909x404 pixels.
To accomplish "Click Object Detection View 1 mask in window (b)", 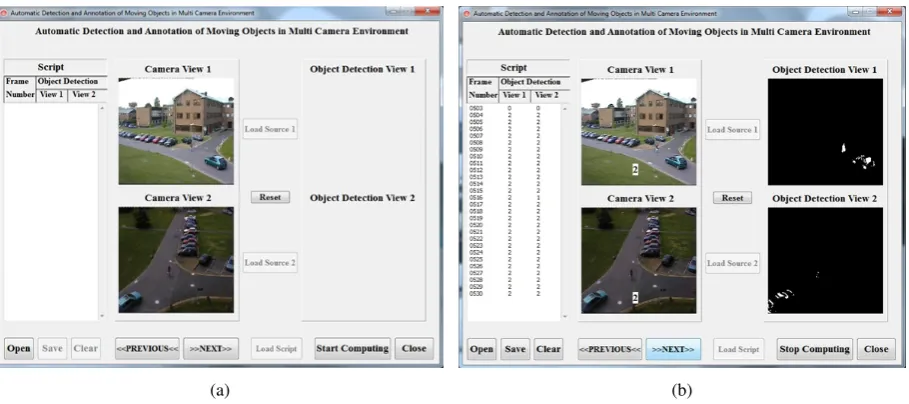I will coord(826,132).
